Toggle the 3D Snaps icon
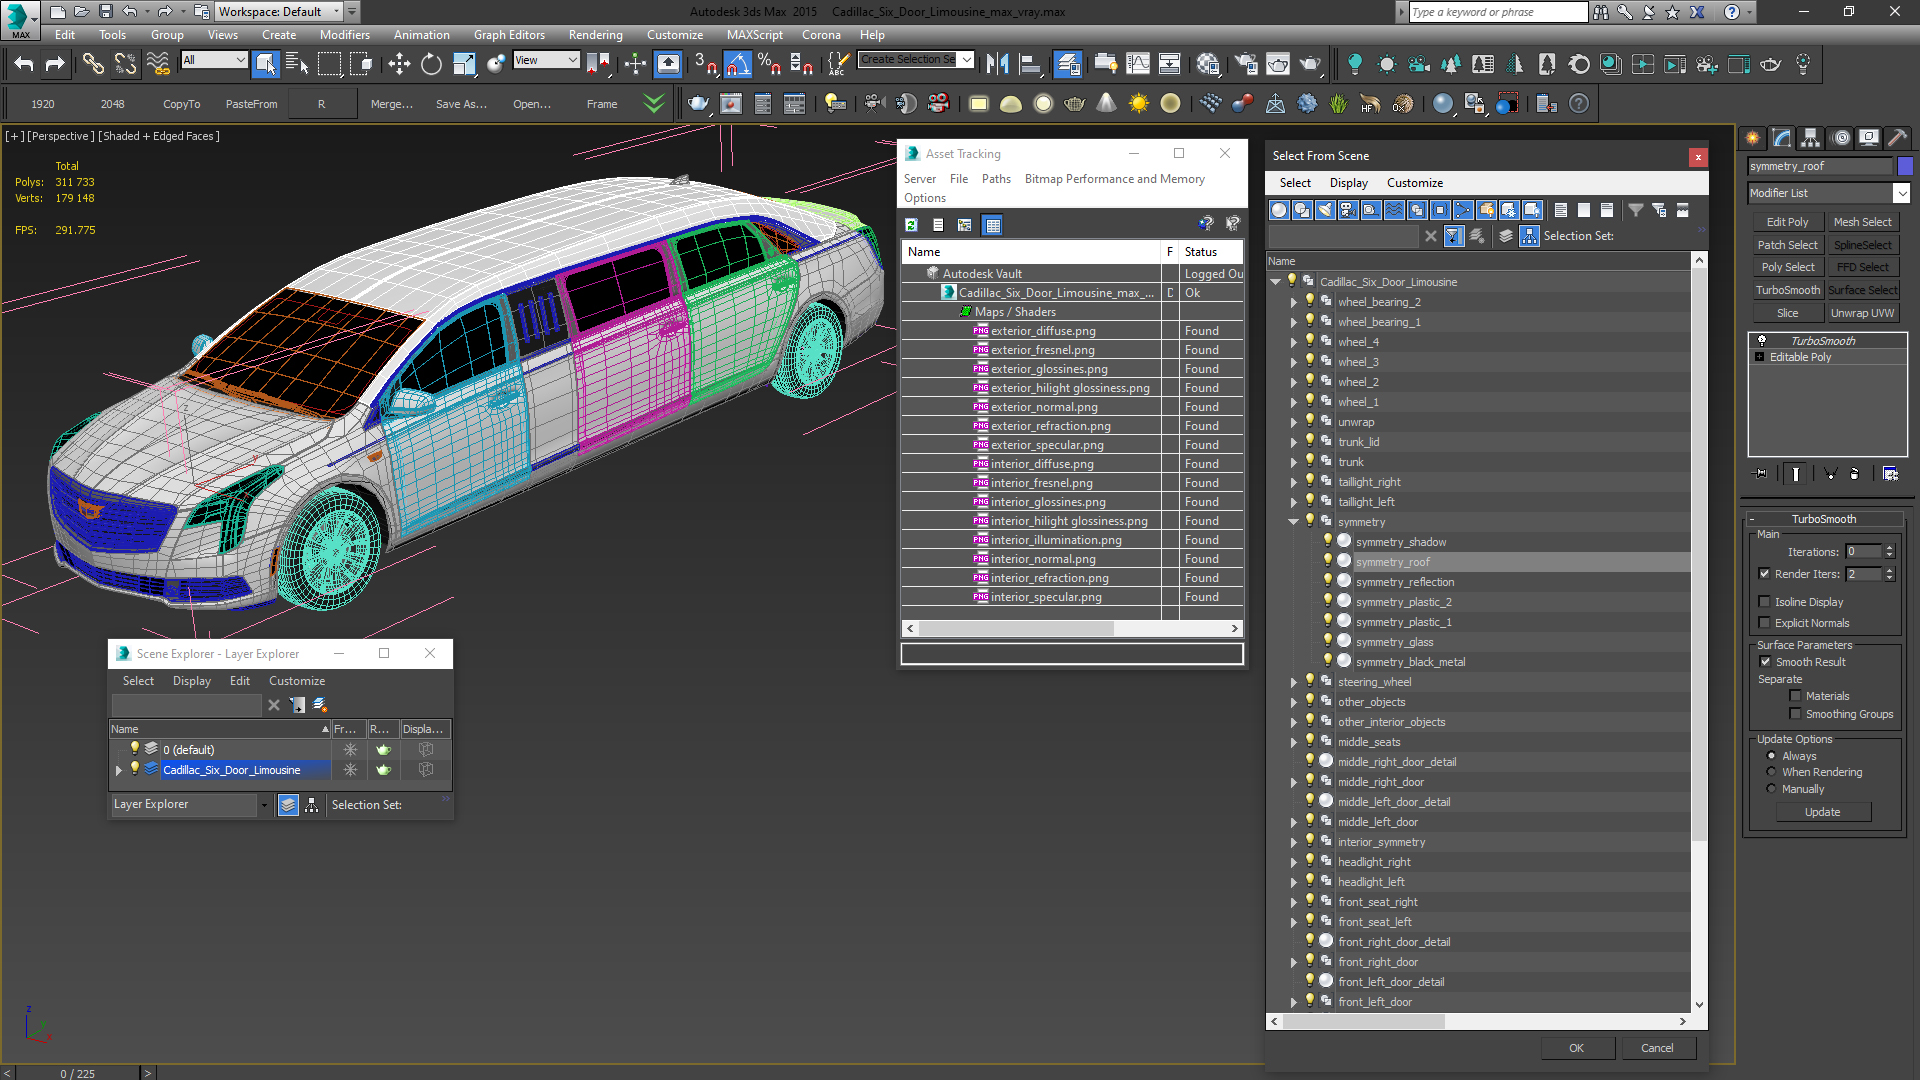This screenshot has width=1920, height=1080. [x=705, y=64]
